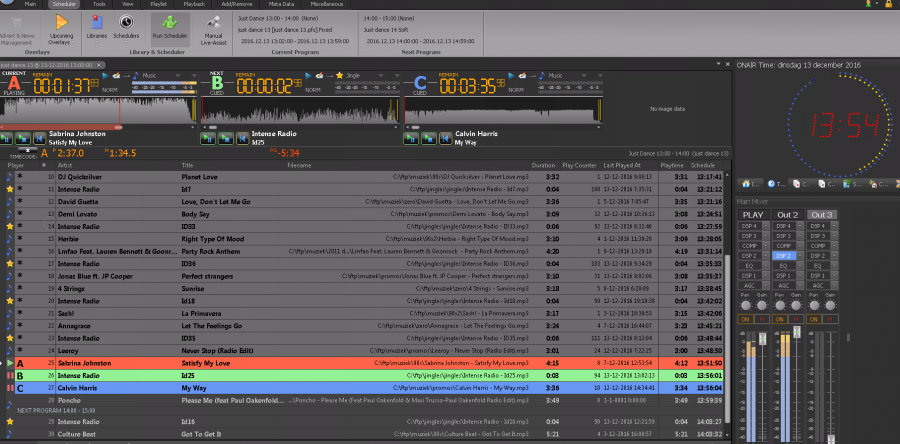Click the Gain knob of PLAY channel
This screenshot has width=900, height=444.
pyautogui.click(x=762, y=305)
